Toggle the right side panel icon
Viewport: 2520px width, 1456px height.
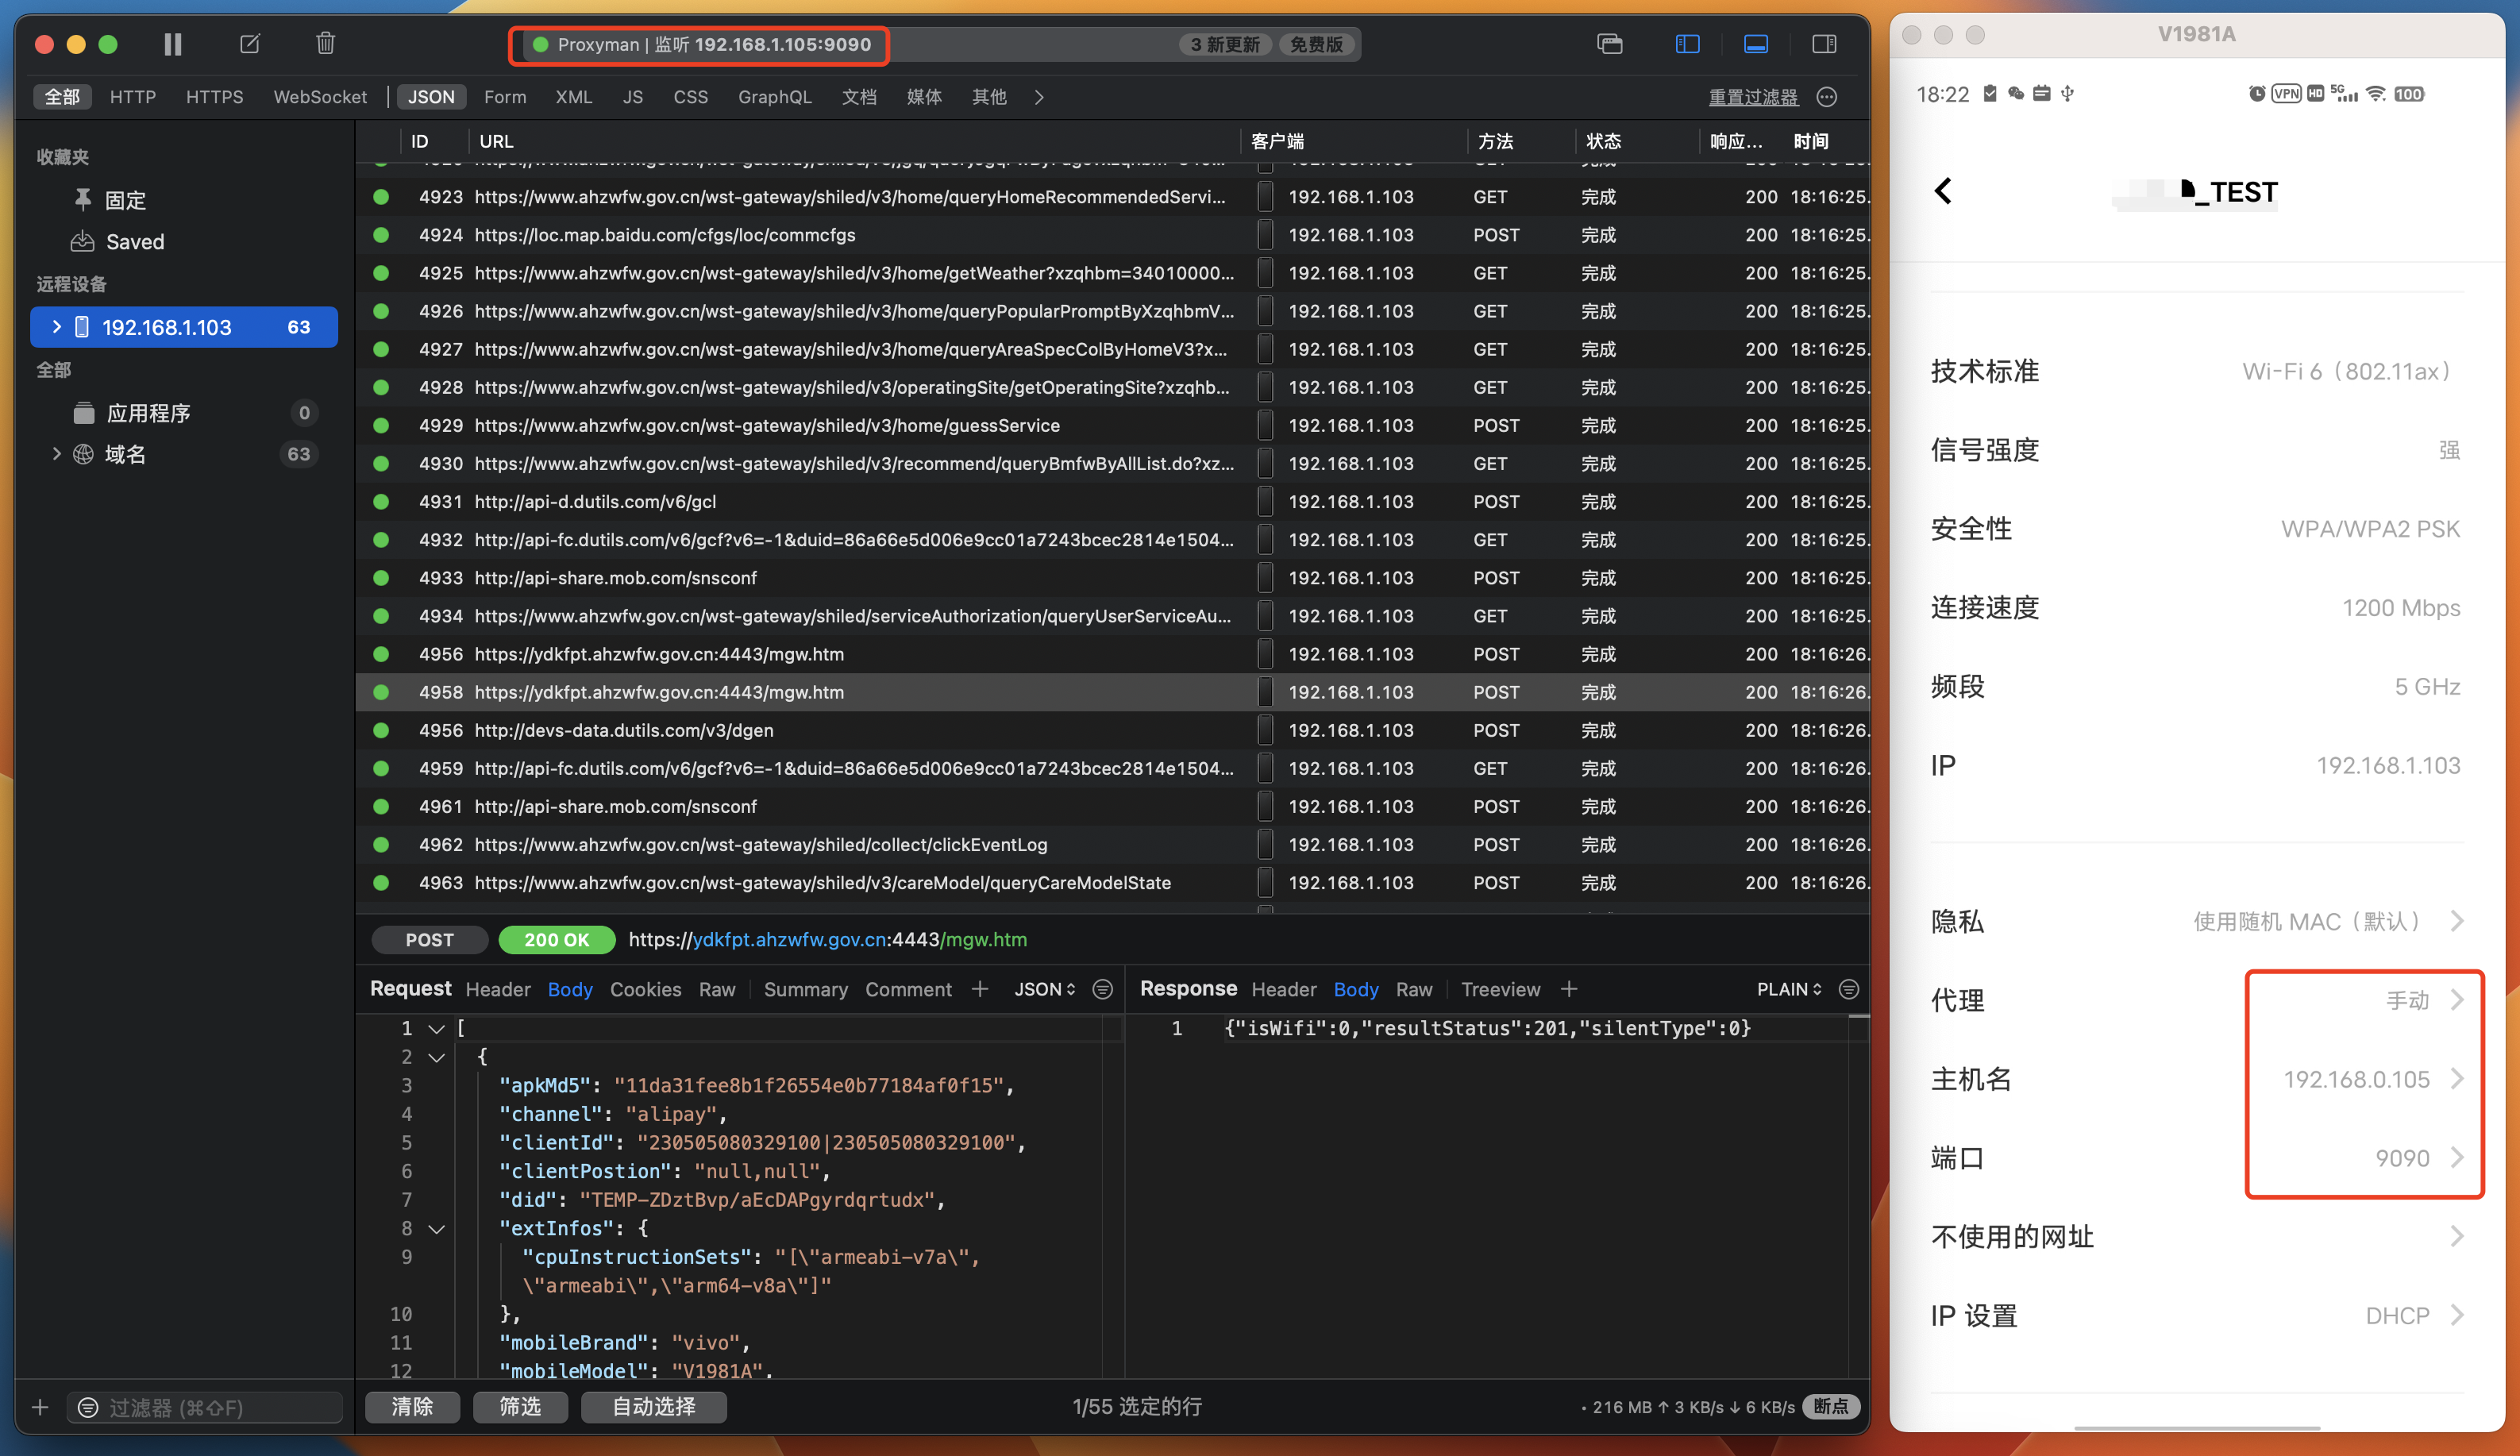[x=1824, y=44]
